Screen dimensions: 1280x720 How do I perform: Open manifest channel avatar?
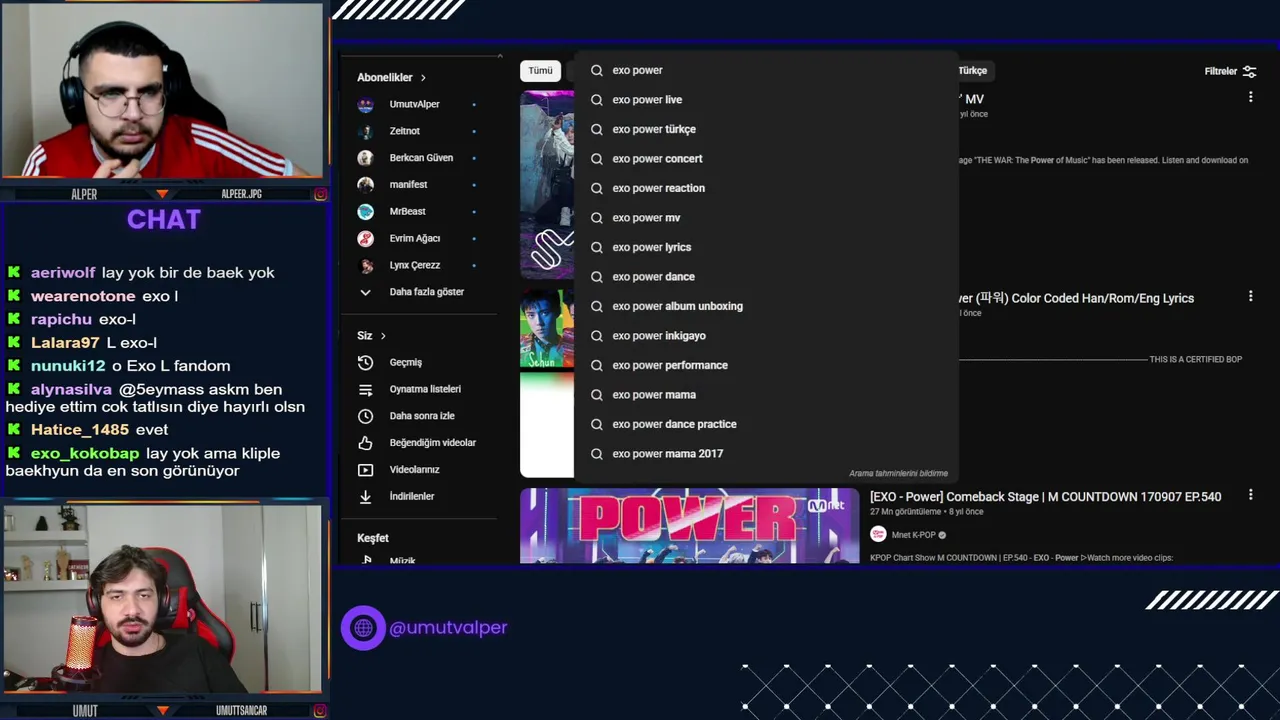pos(366,184)
